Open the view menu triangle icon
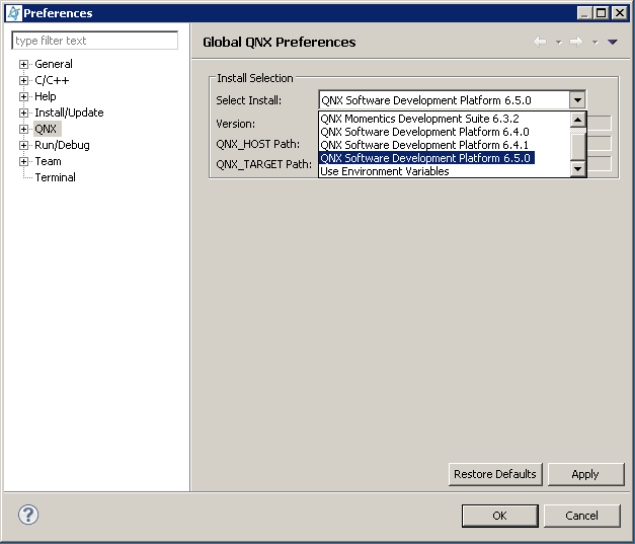635x544 pixels. click(x=612, y=42)
